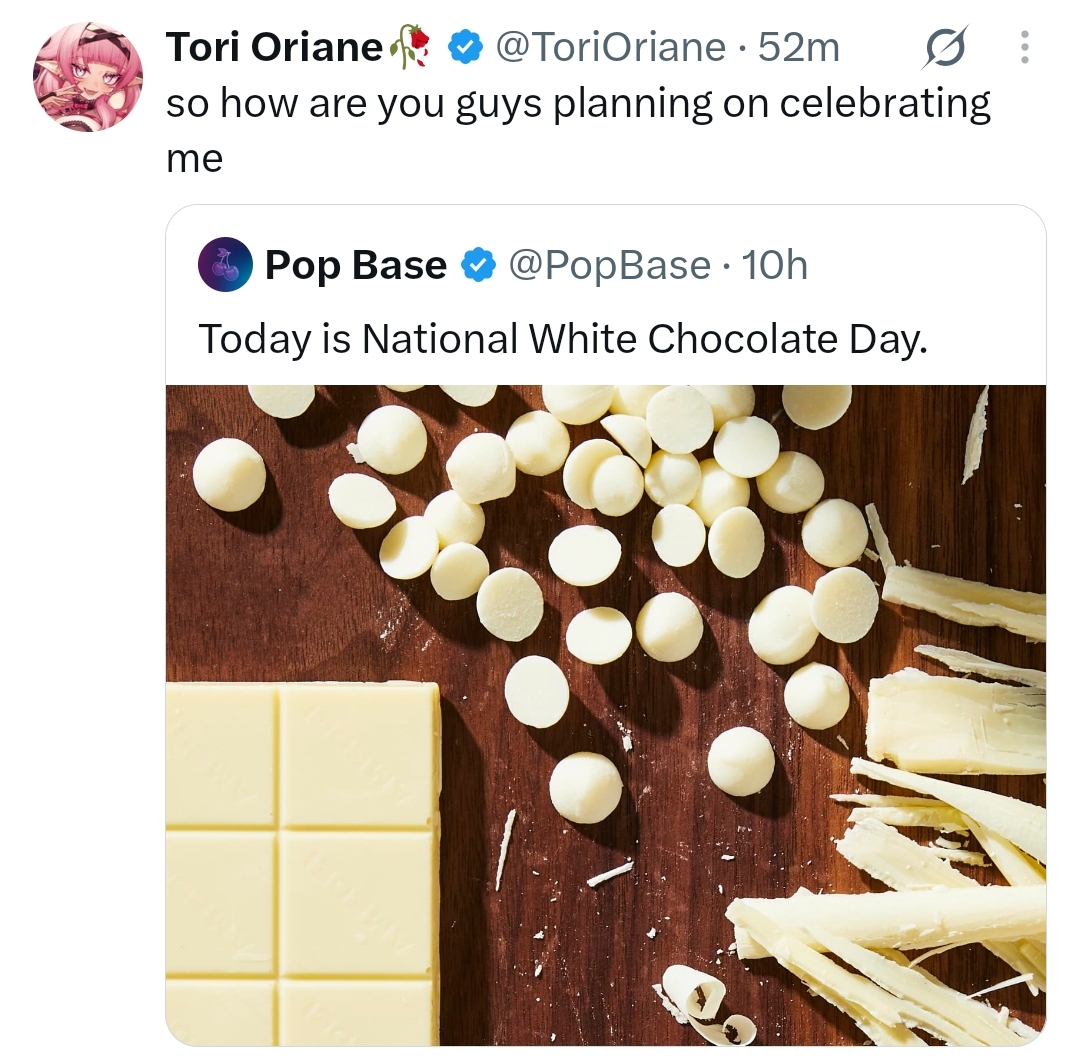Open the @ToriOriane handle link

click(610, 48)
